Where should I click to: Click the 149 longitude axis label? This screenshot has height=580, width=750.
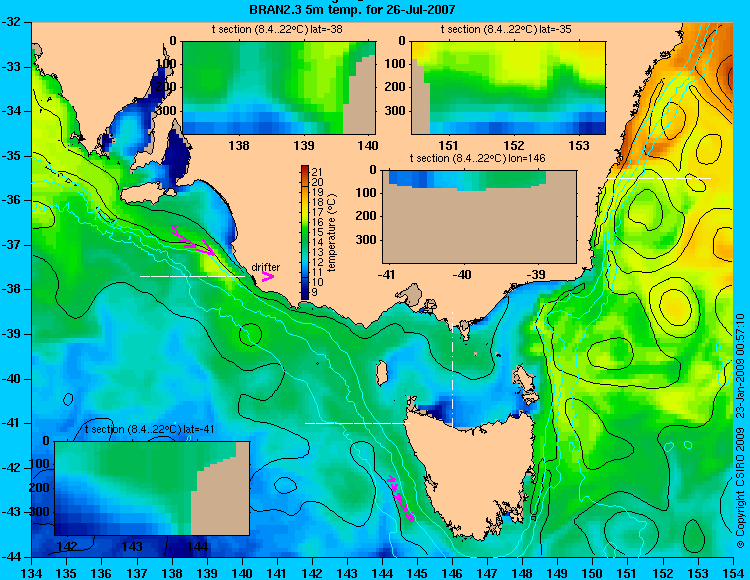(x=558, y=574)
